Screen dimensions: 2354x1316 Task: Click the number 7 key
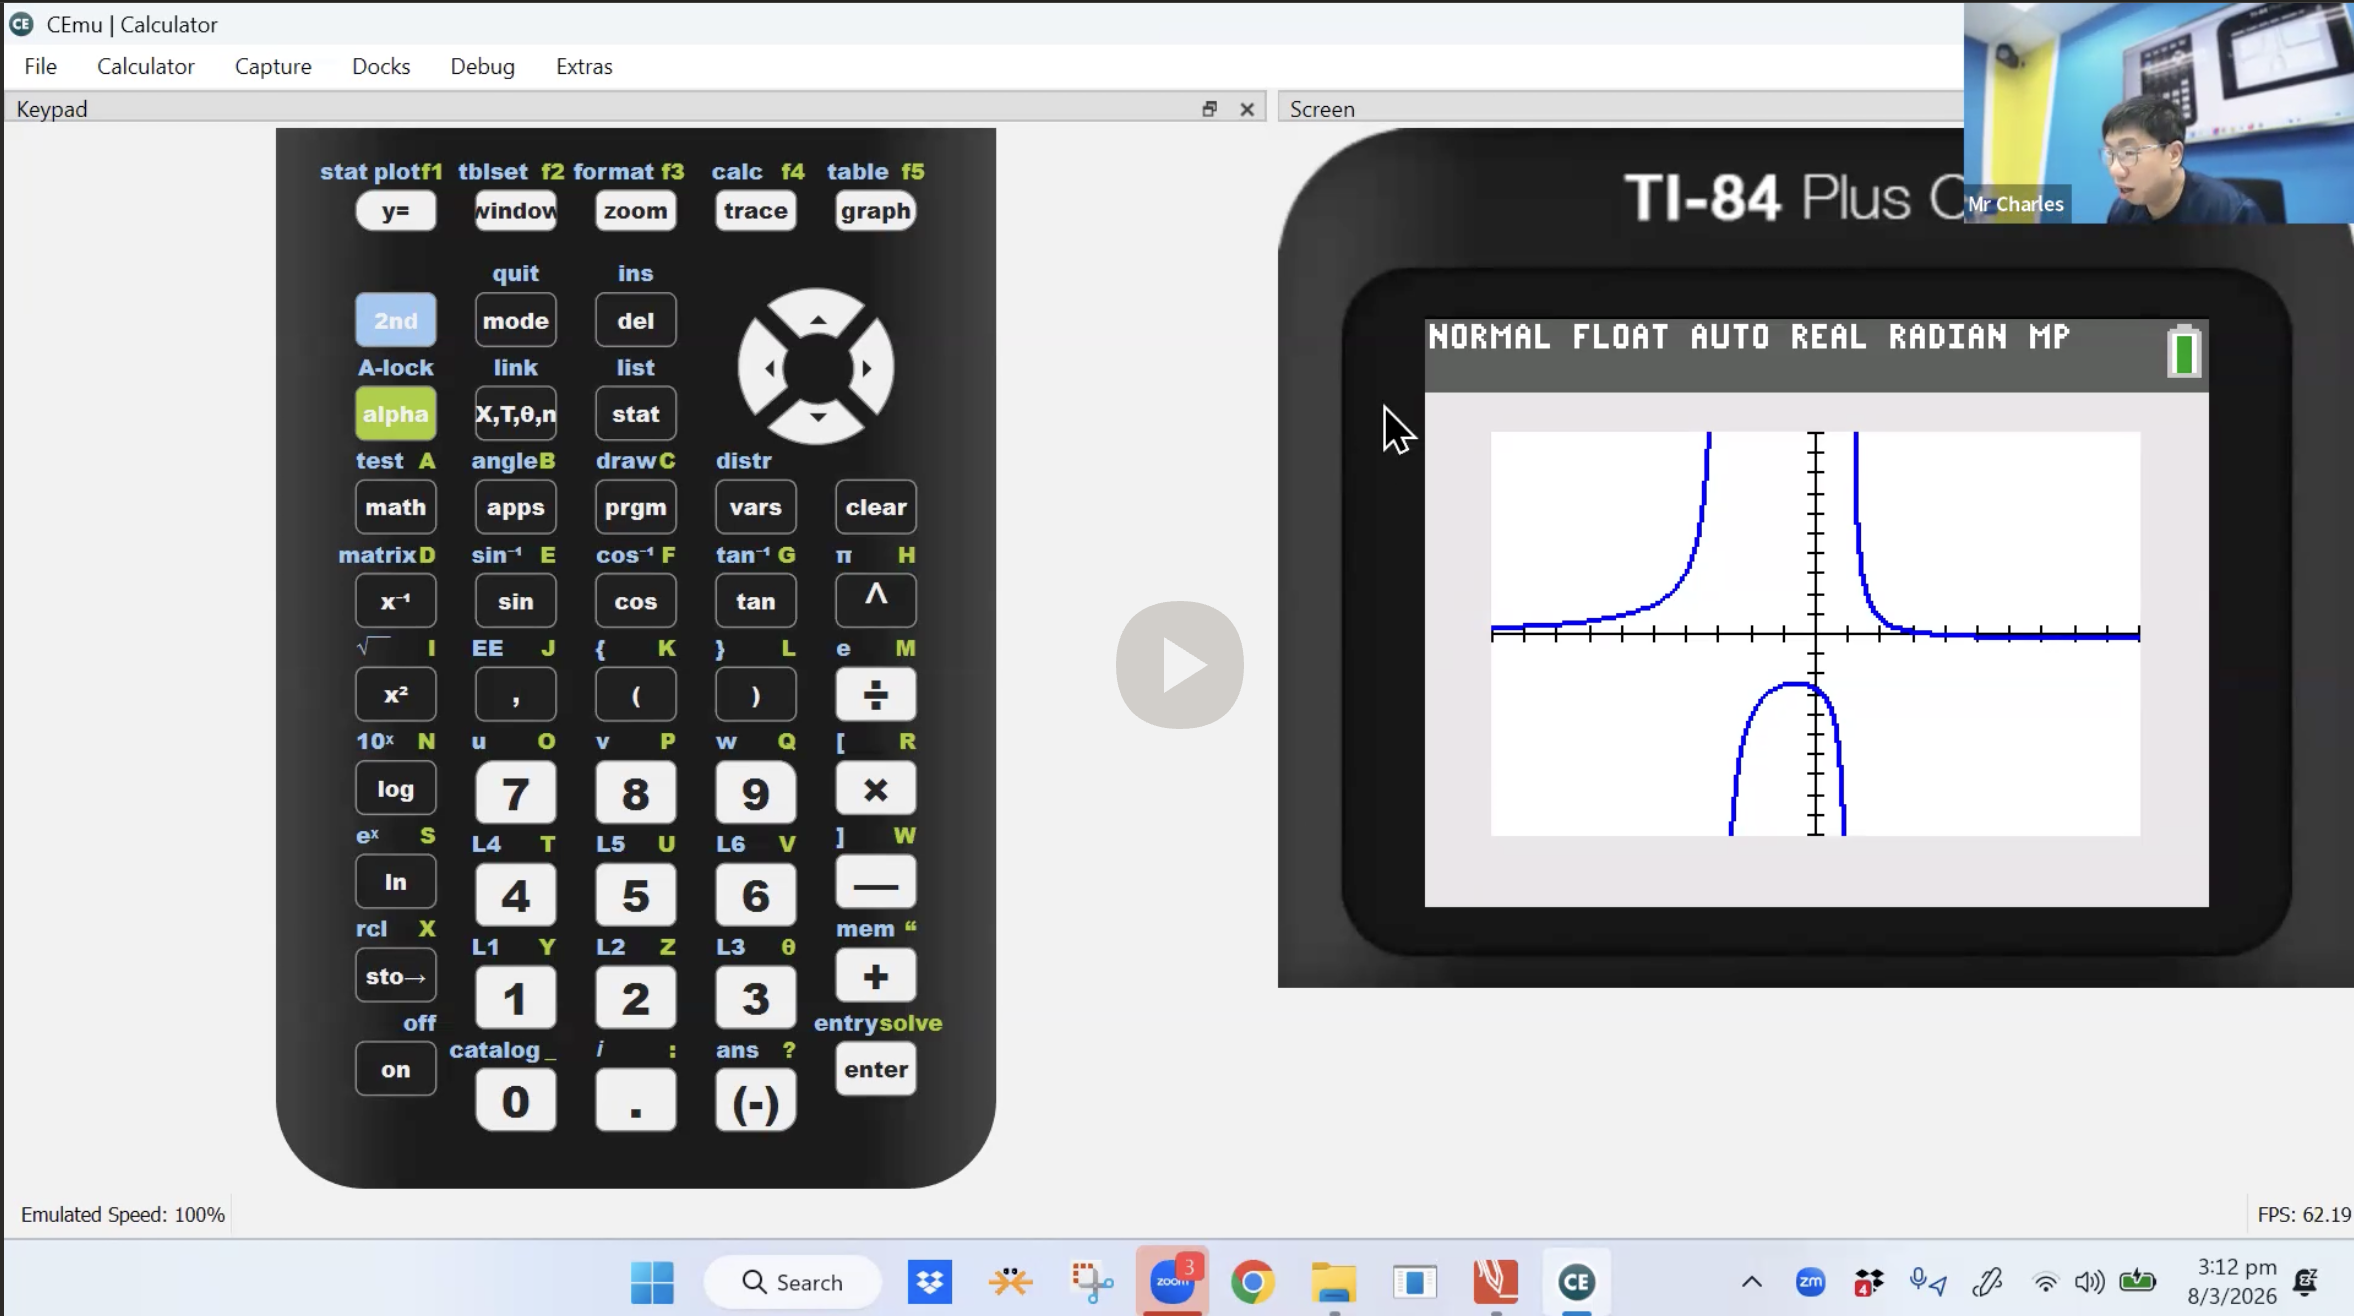click(x=515, y=794)
